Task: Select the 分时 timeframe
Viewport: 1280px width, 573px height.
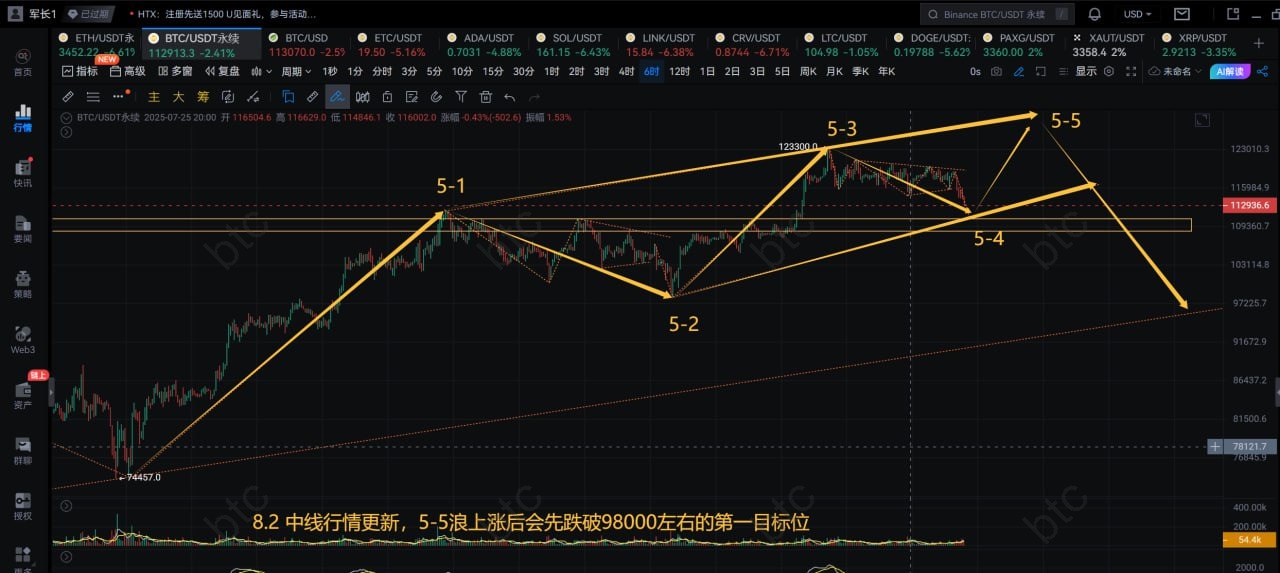Action: coord(382,72)
